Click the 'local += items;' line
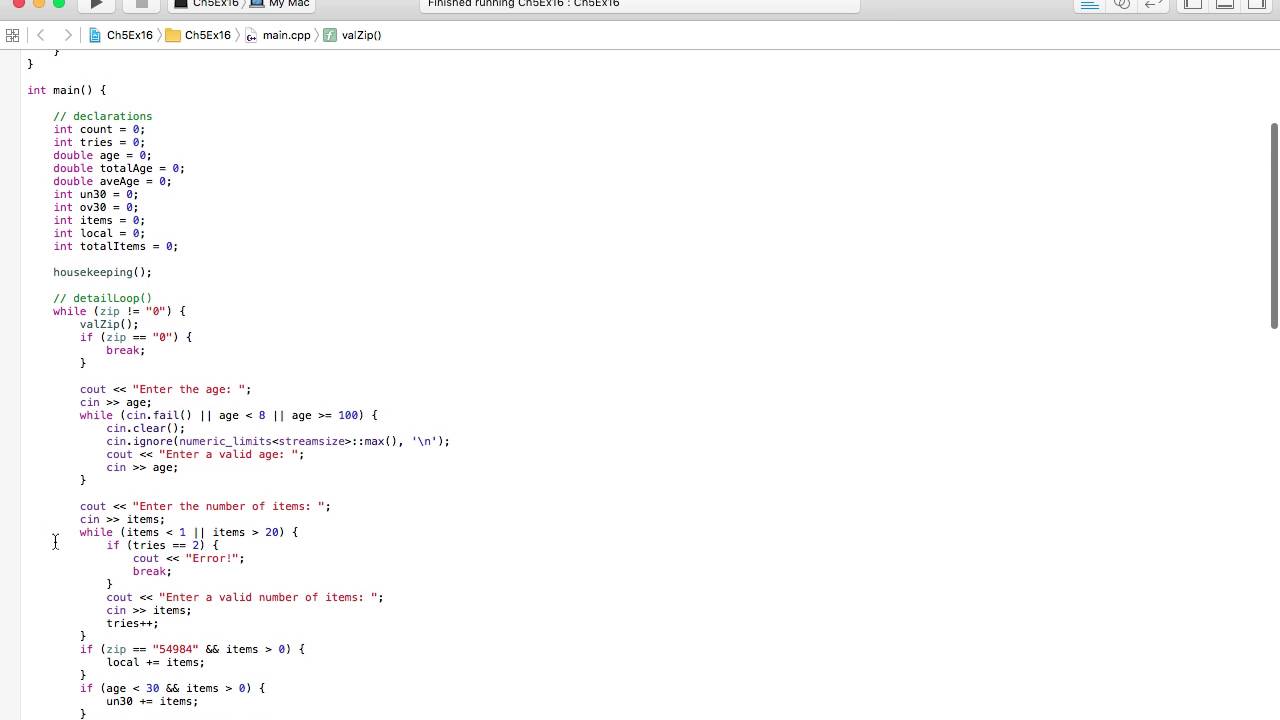This screenshot has height=720, width=1280. tap(156, 662)
